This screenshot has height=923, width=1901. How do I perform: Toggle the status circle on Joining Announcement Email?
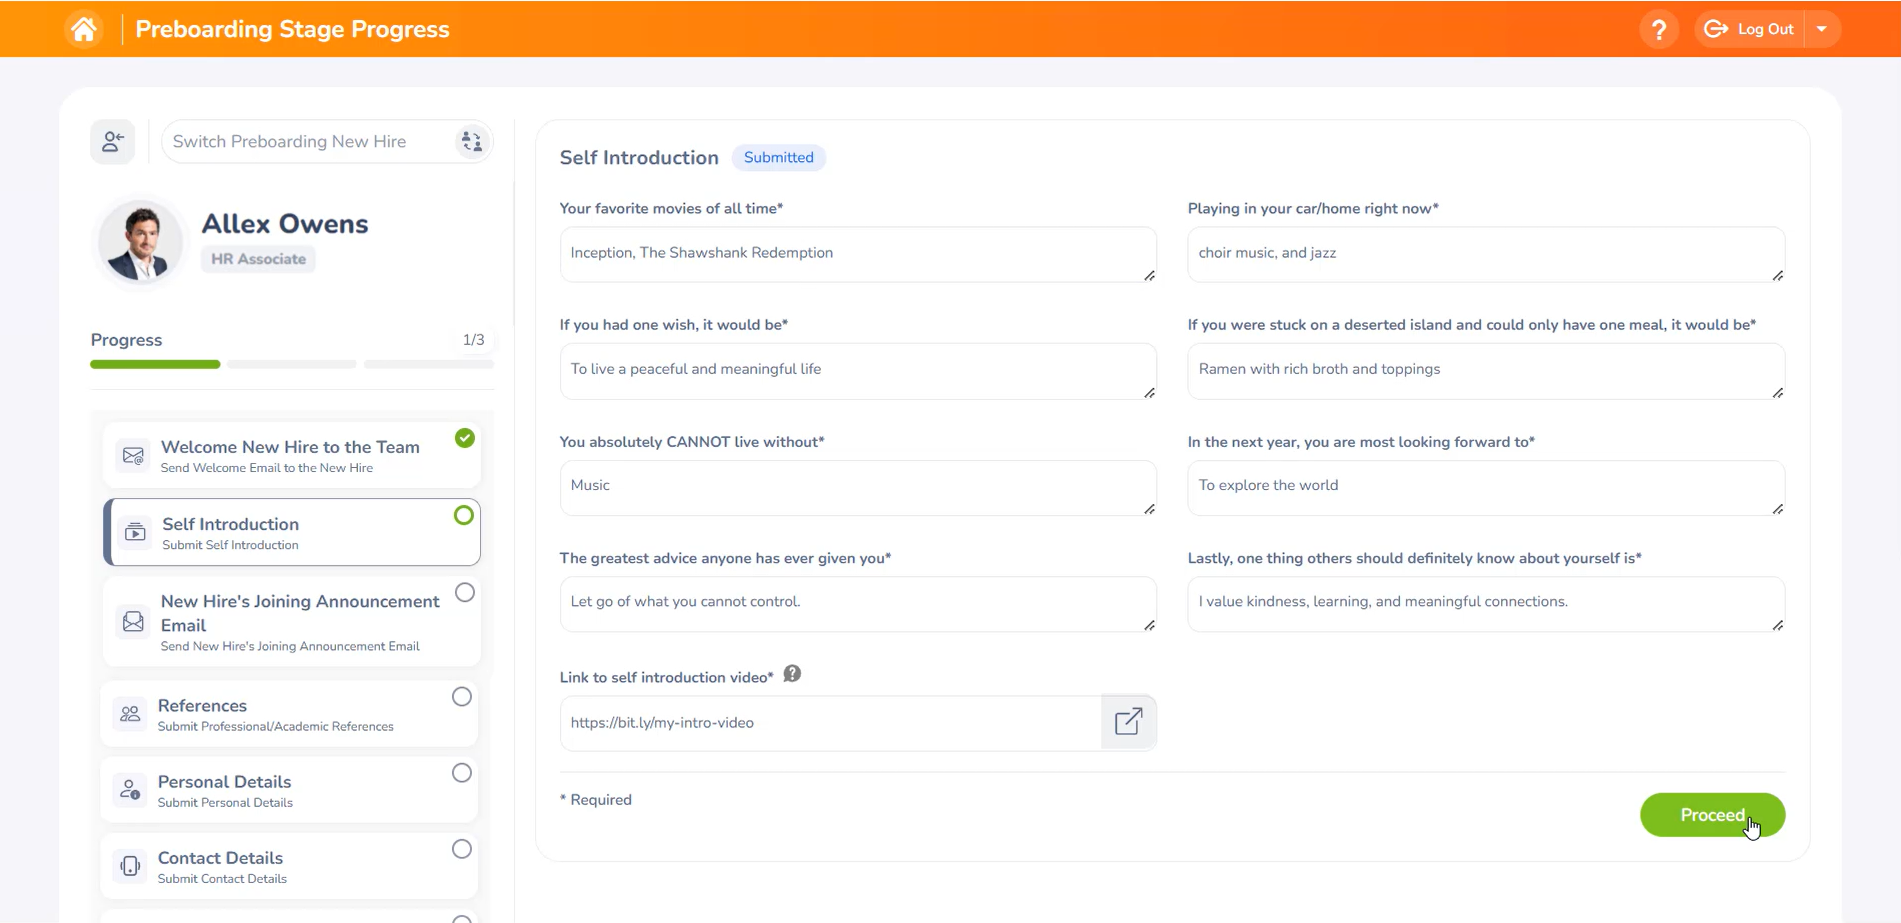[465, 593]
